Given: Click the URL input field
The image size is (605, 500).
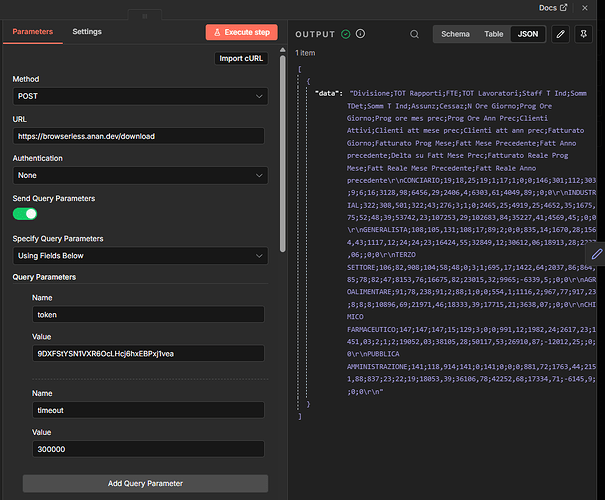Looking at the screenshot, I should point(138,136).
